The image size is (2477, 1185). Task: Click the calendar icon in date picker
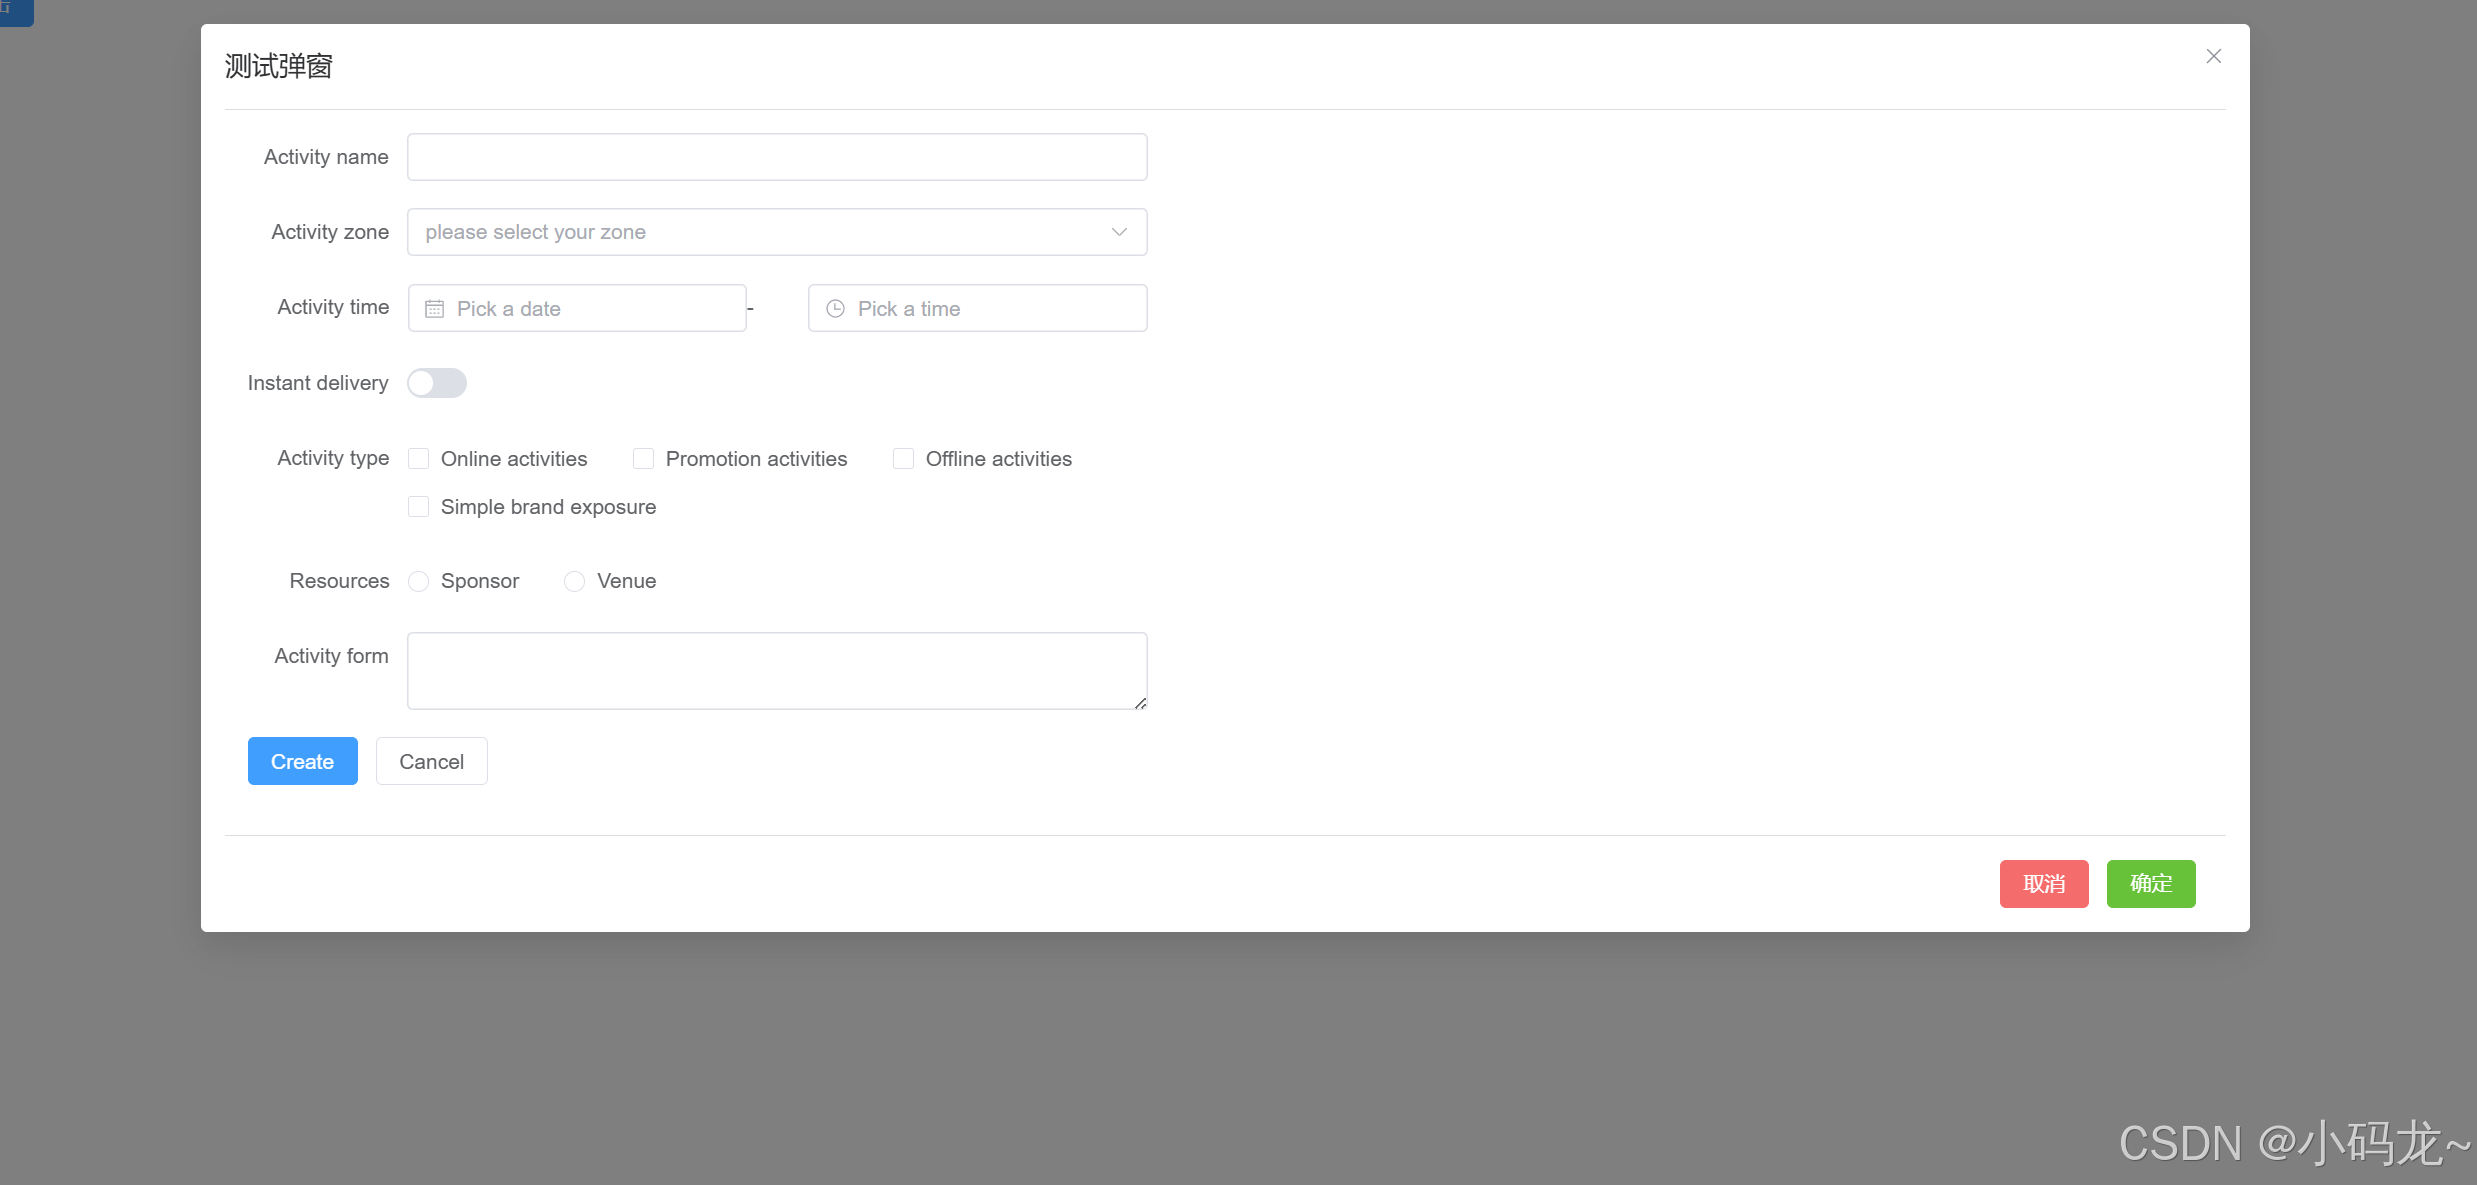pyautogui.click(x=434, y=309)
